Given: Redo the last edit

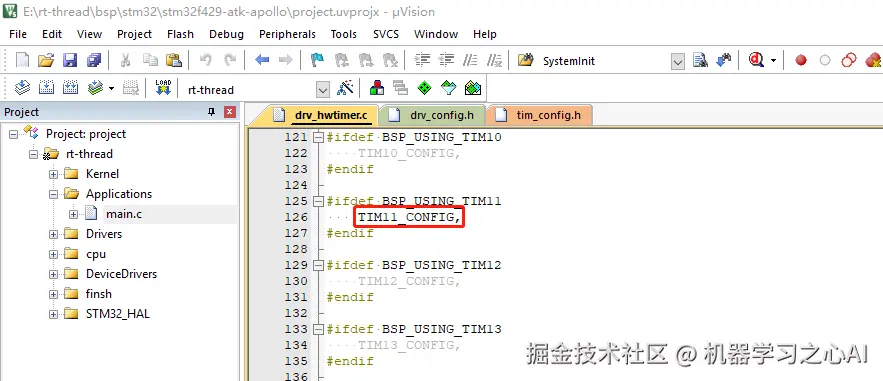Looking at the screenshot, I should click(x=230, y=60).
